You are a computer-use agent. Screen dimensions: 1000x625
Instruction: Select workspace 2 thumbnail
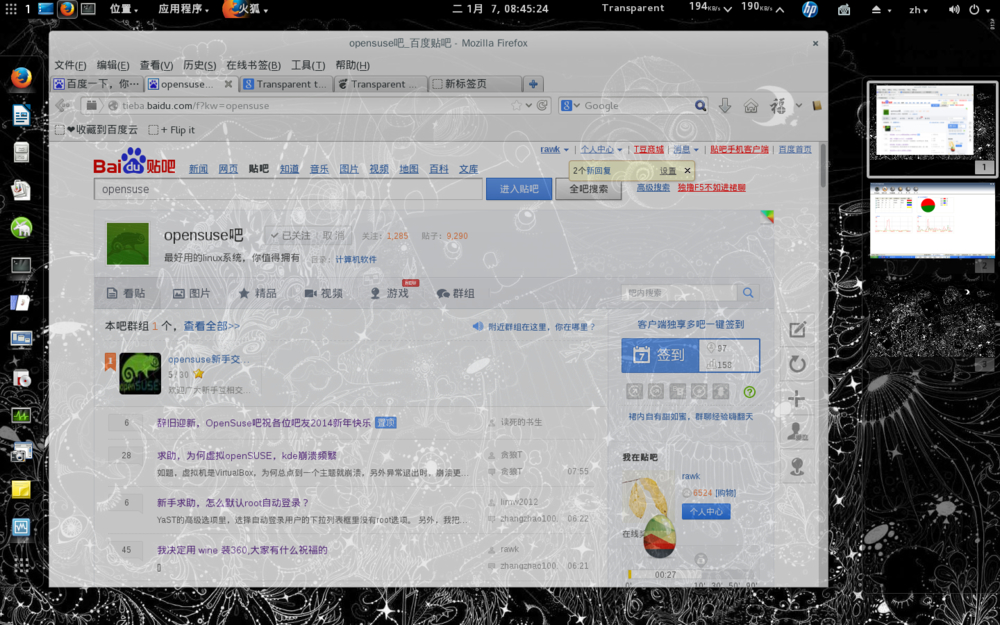(x=932, y=221)
